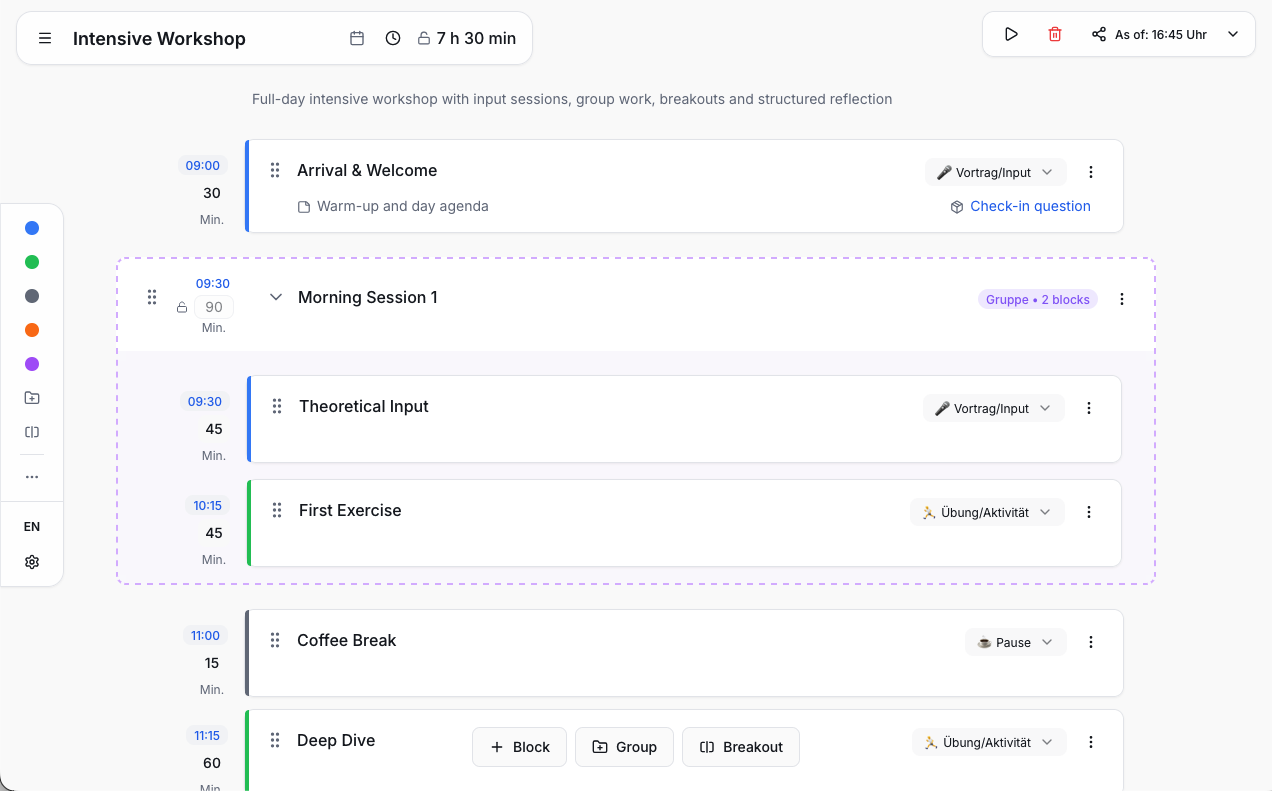1272x791 pixels.
Task: Toggle the duration lock for Morning Session 1
Action: point(182,307)
